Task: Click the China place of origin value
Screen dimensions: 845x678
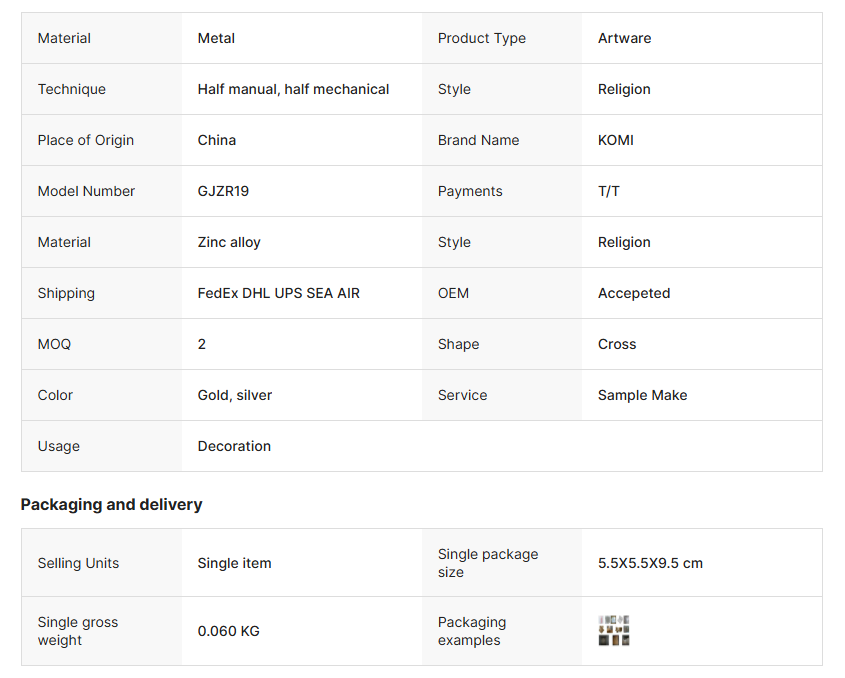Action: [x=217, y=140]
